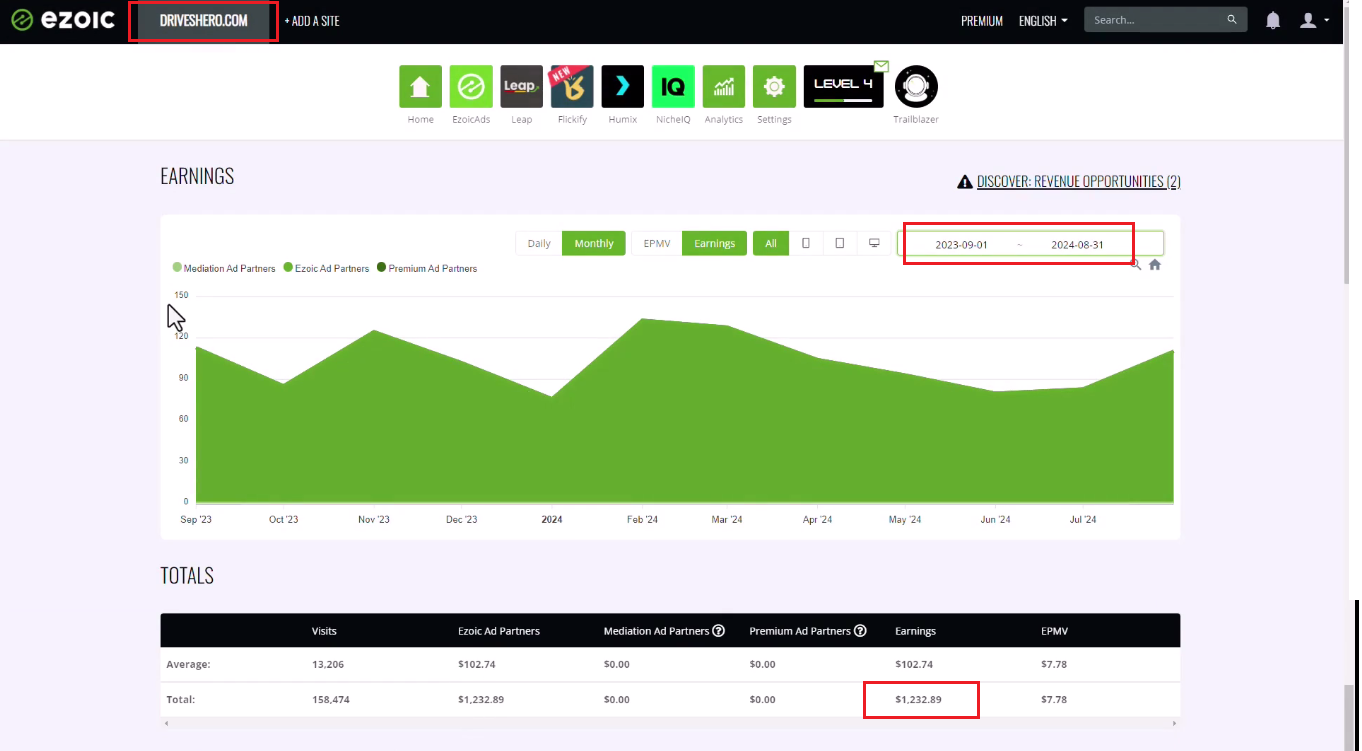Open the Settings gear icon
The image size is (1362, 751).
774,87
